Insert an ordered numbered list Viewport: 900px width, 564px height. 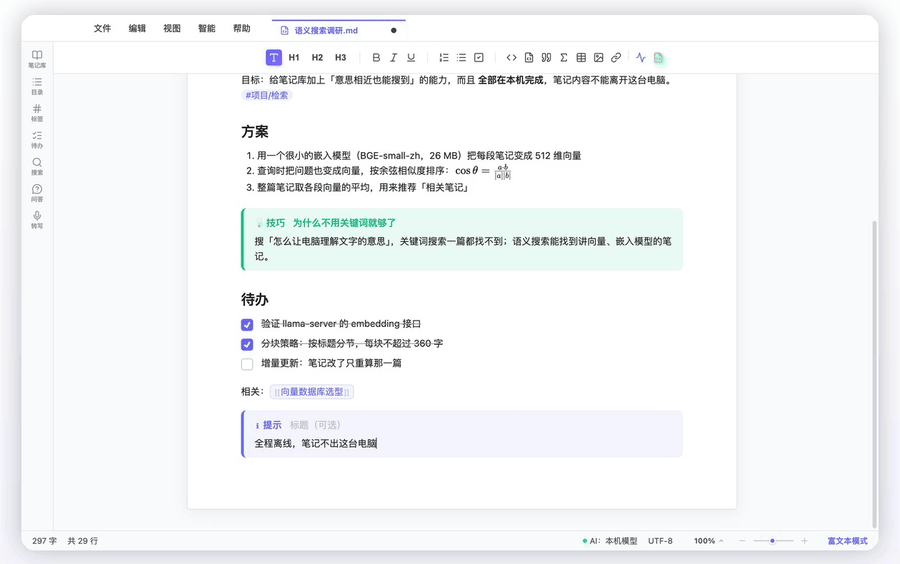pyautogui.click(x=444, y=57)
